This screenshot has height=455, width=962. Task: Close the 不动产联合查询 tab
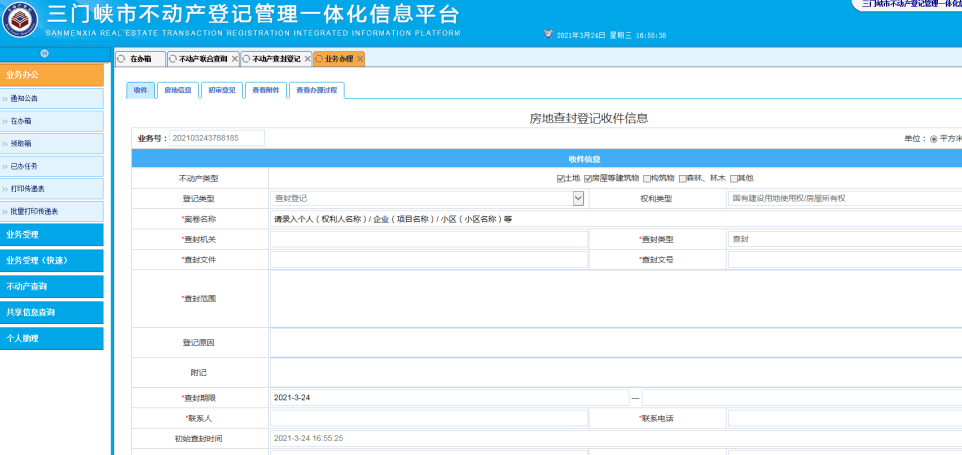coord(235,59)
